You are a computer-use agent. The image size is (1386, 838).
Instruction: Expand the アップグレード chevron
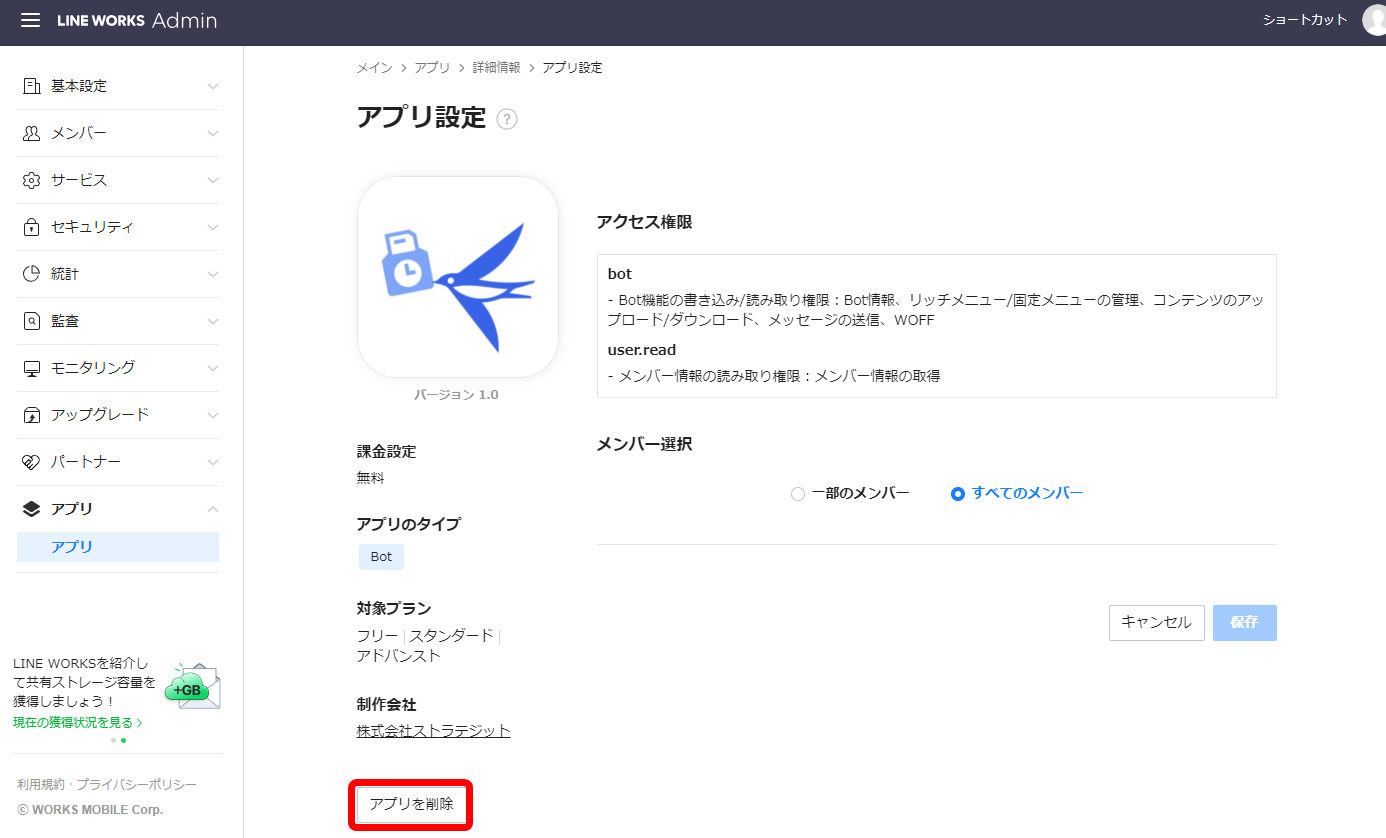[x=213, y=415]
